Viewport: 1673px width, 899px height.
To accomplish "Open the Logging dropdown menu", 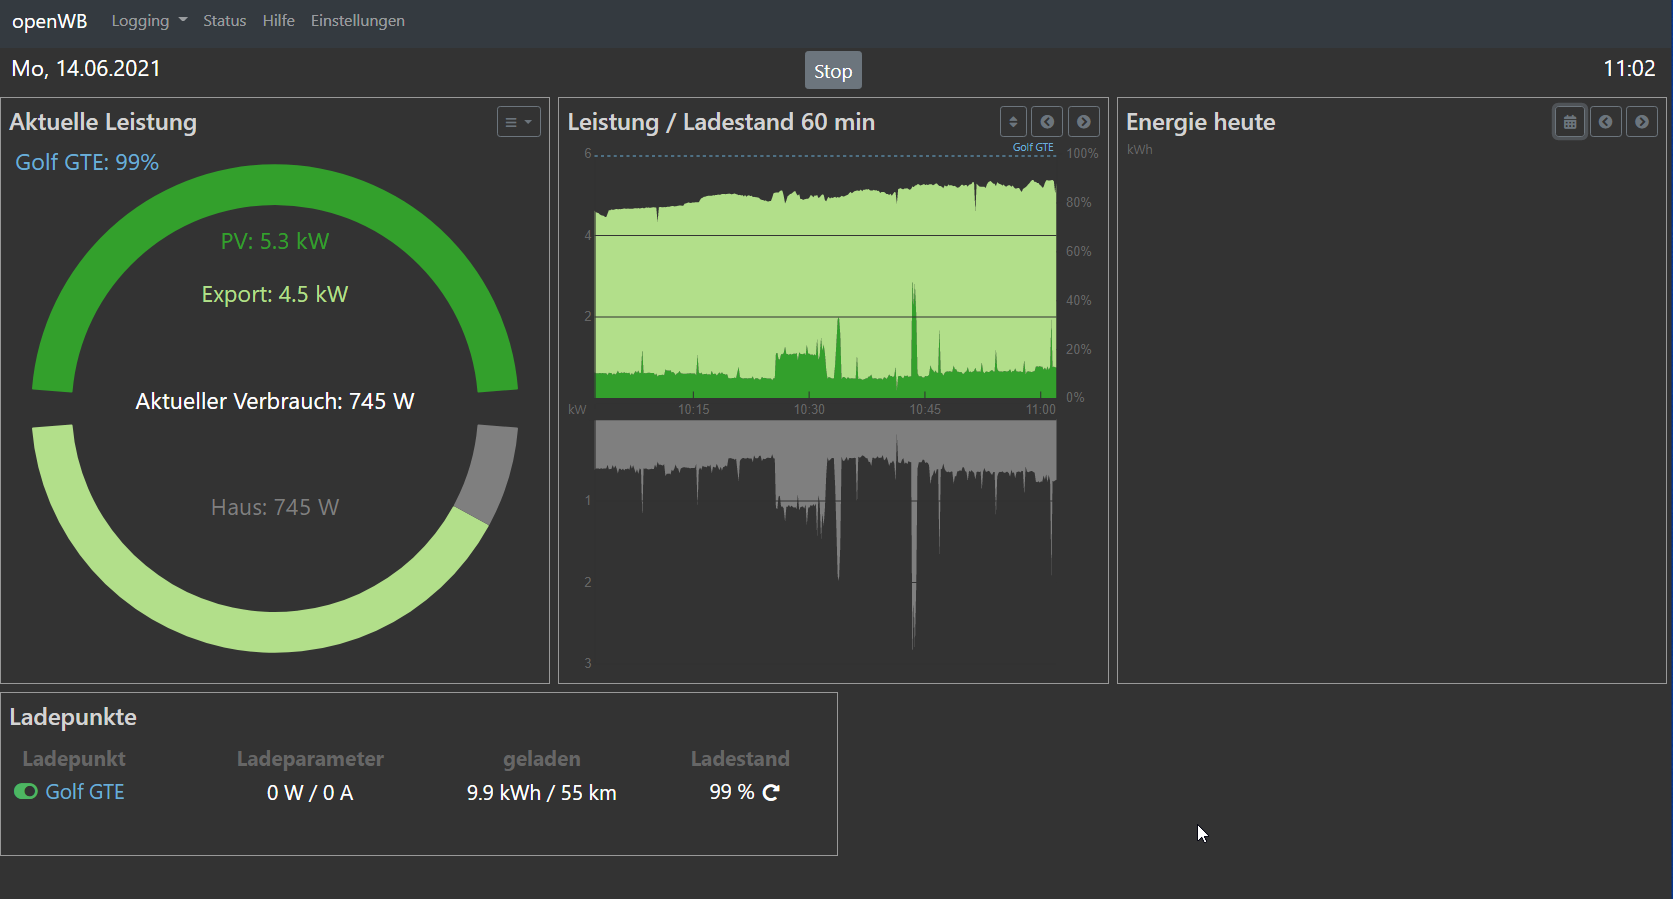I will click(149, 21).
